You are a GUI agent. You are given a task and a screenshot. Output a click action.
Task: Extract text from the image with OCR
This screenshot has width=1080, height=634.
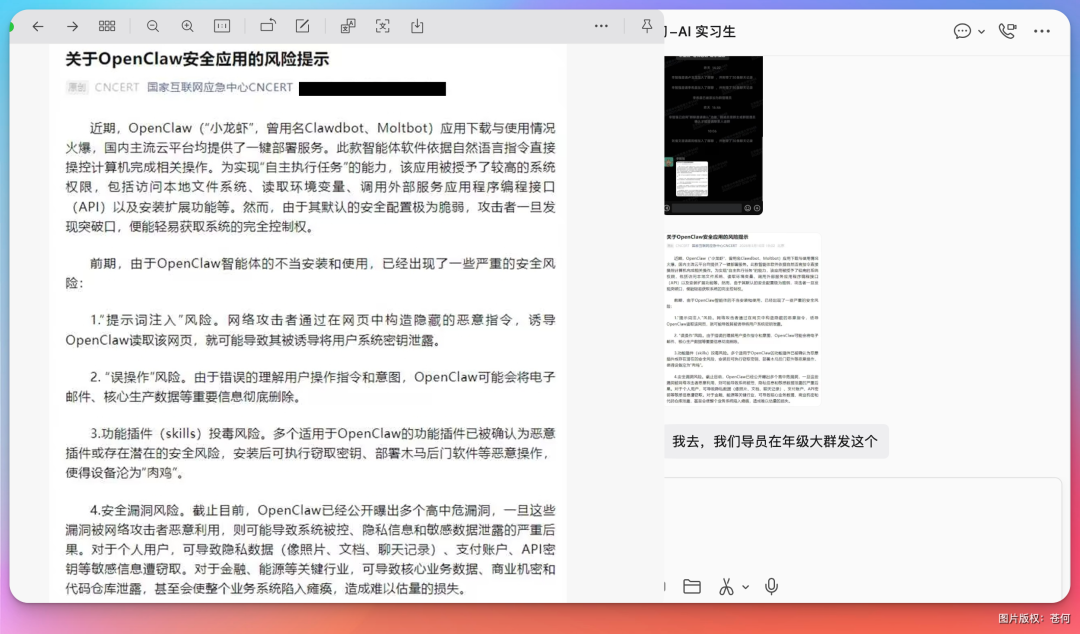tap(383, 26)
